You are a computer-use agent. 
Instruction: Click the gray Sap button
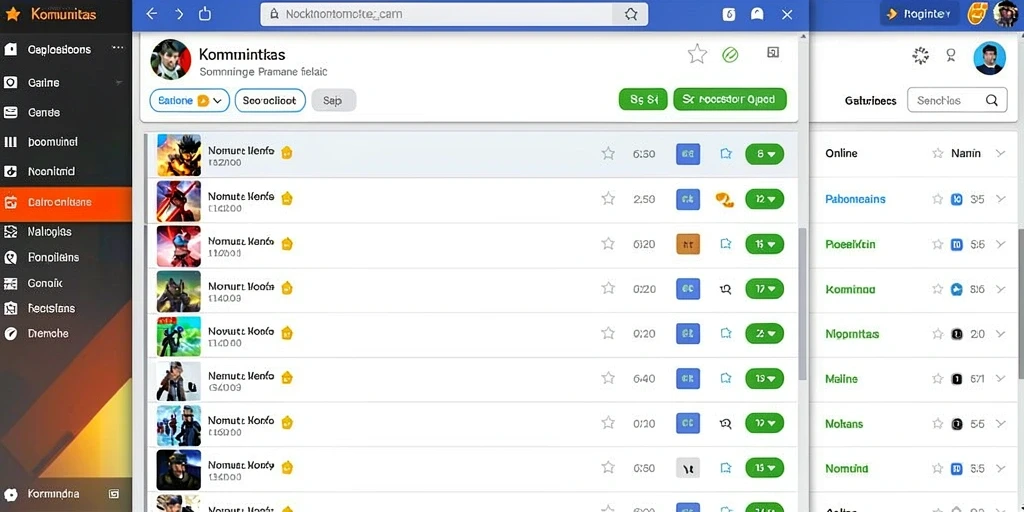tap(334, 101)
